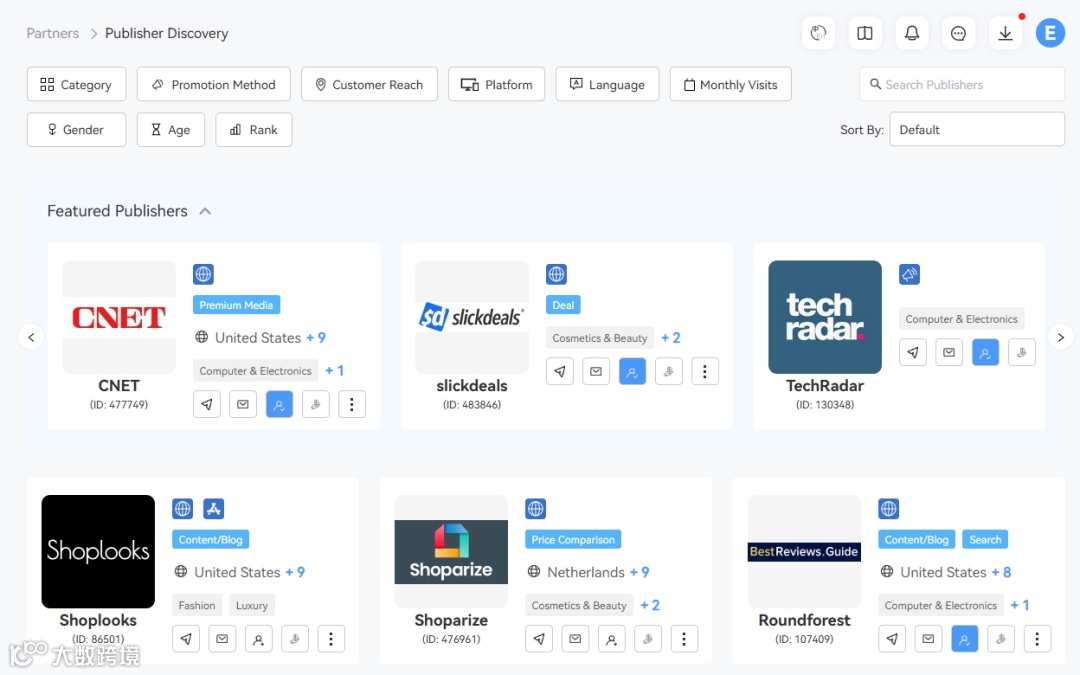The height and width of the screenshot is (675, 1080).
Task: Expand +2 categories on slickdeals card
Action: (671, 338)
